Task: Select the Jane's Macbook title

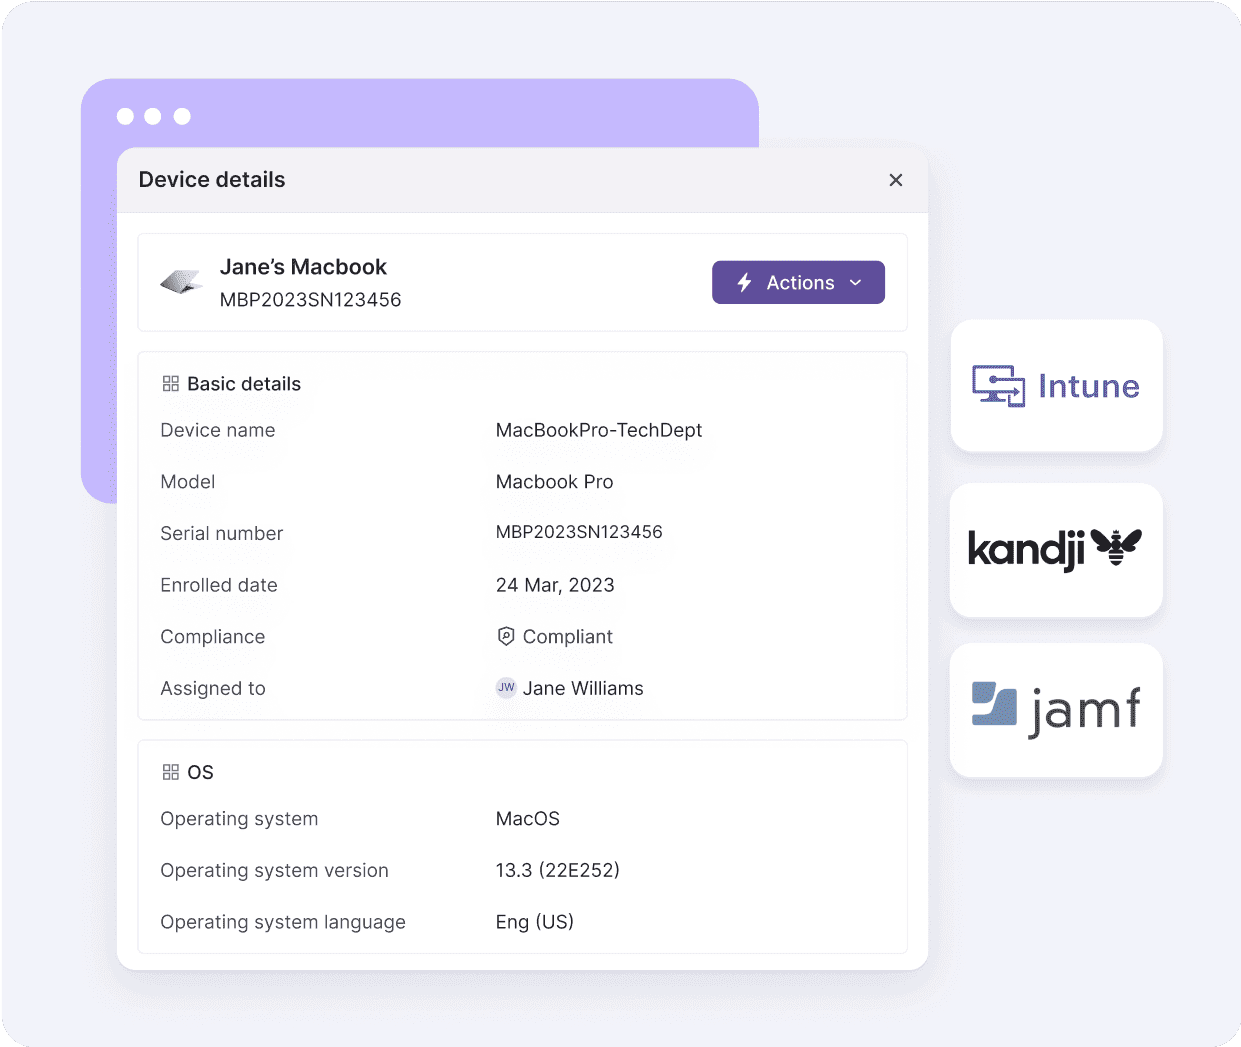Action: coord(303,267)
